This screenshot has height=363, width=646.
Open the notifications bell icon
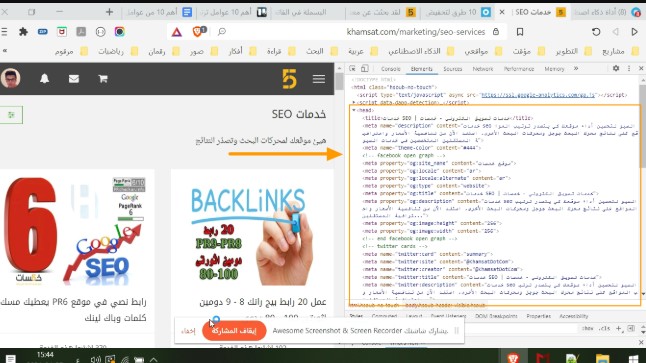[x=44, y=79]
